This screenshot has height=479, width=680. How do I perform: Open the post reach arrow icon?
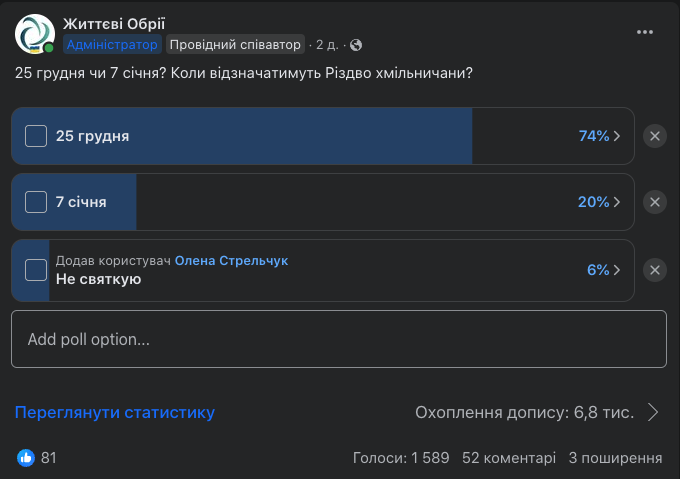pos(653,412)
